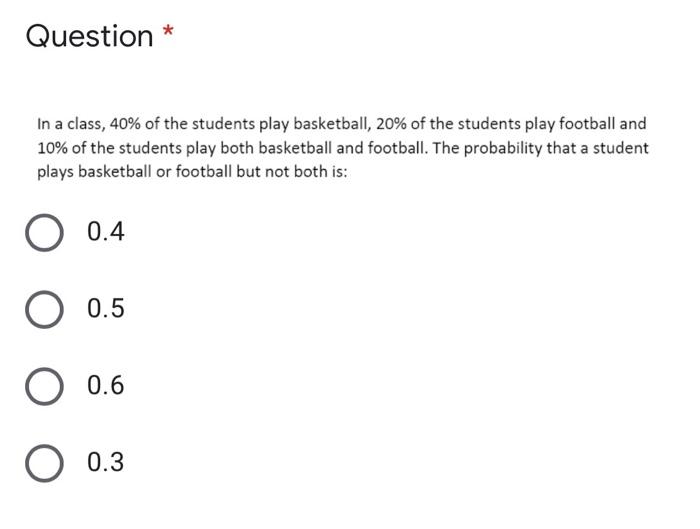Click the 20% figure in the question

tap(391, 124)
